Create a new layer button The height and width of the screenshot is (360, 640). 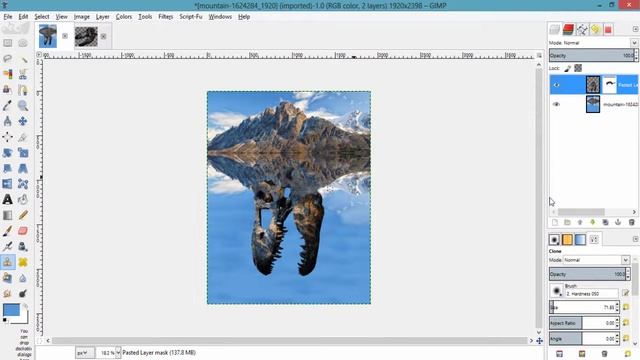[555, 222]
